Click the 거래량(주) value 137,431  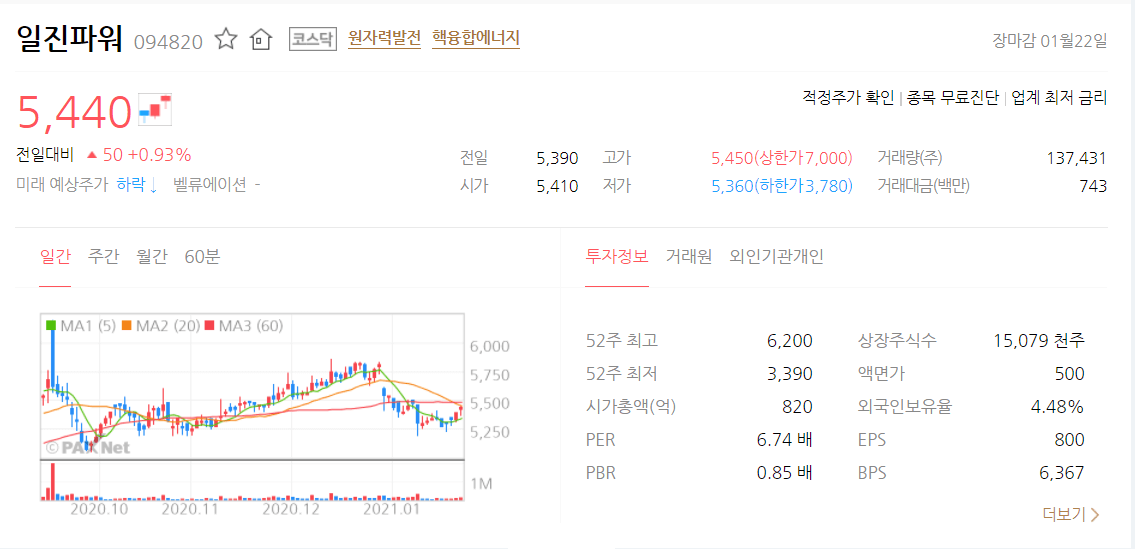pyautogui.click(x=1077, y=157)
